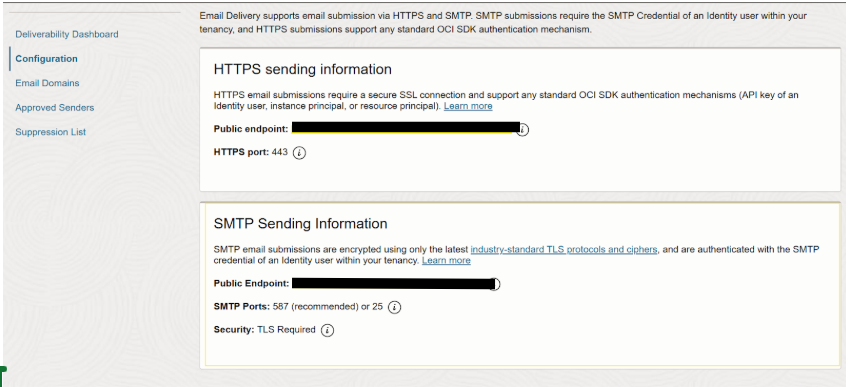Navigate to Suppression List
The image size is (850, 387).
tap(50, 132)
